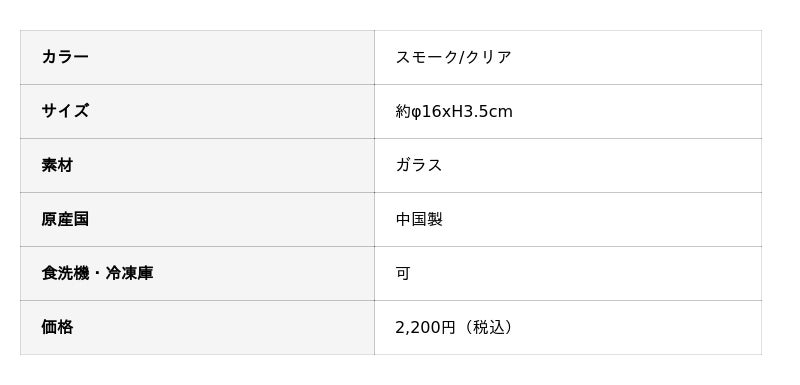Screen dimensions: 800x385
Task: Select the 約φ16xH3.5cm size text
Action: (x=454, y=111)
